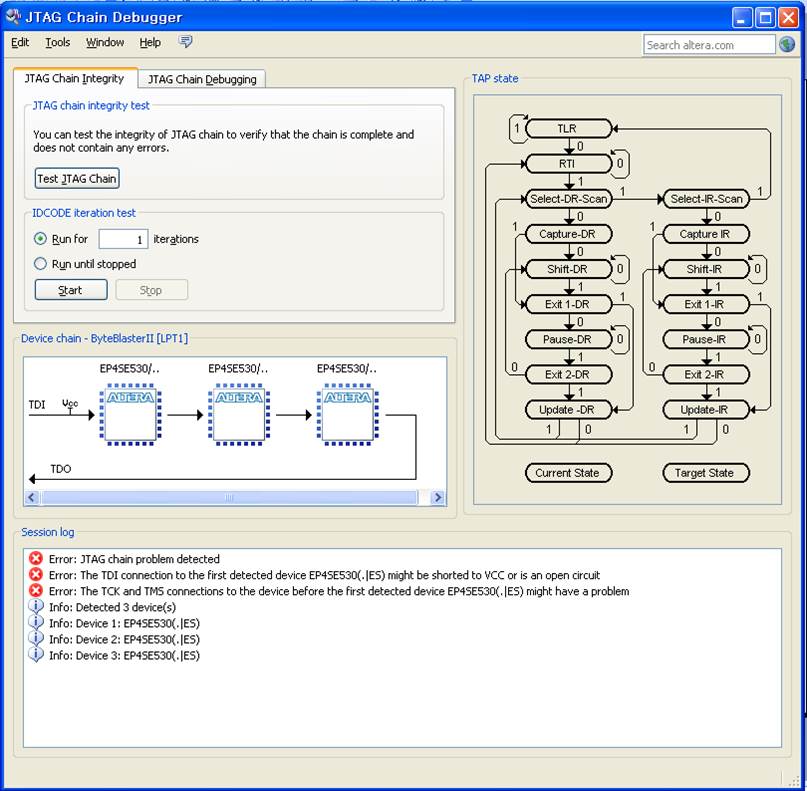Click the iterations count input field
This screenshot has height=791, width=807.
(x=123, y=239)
